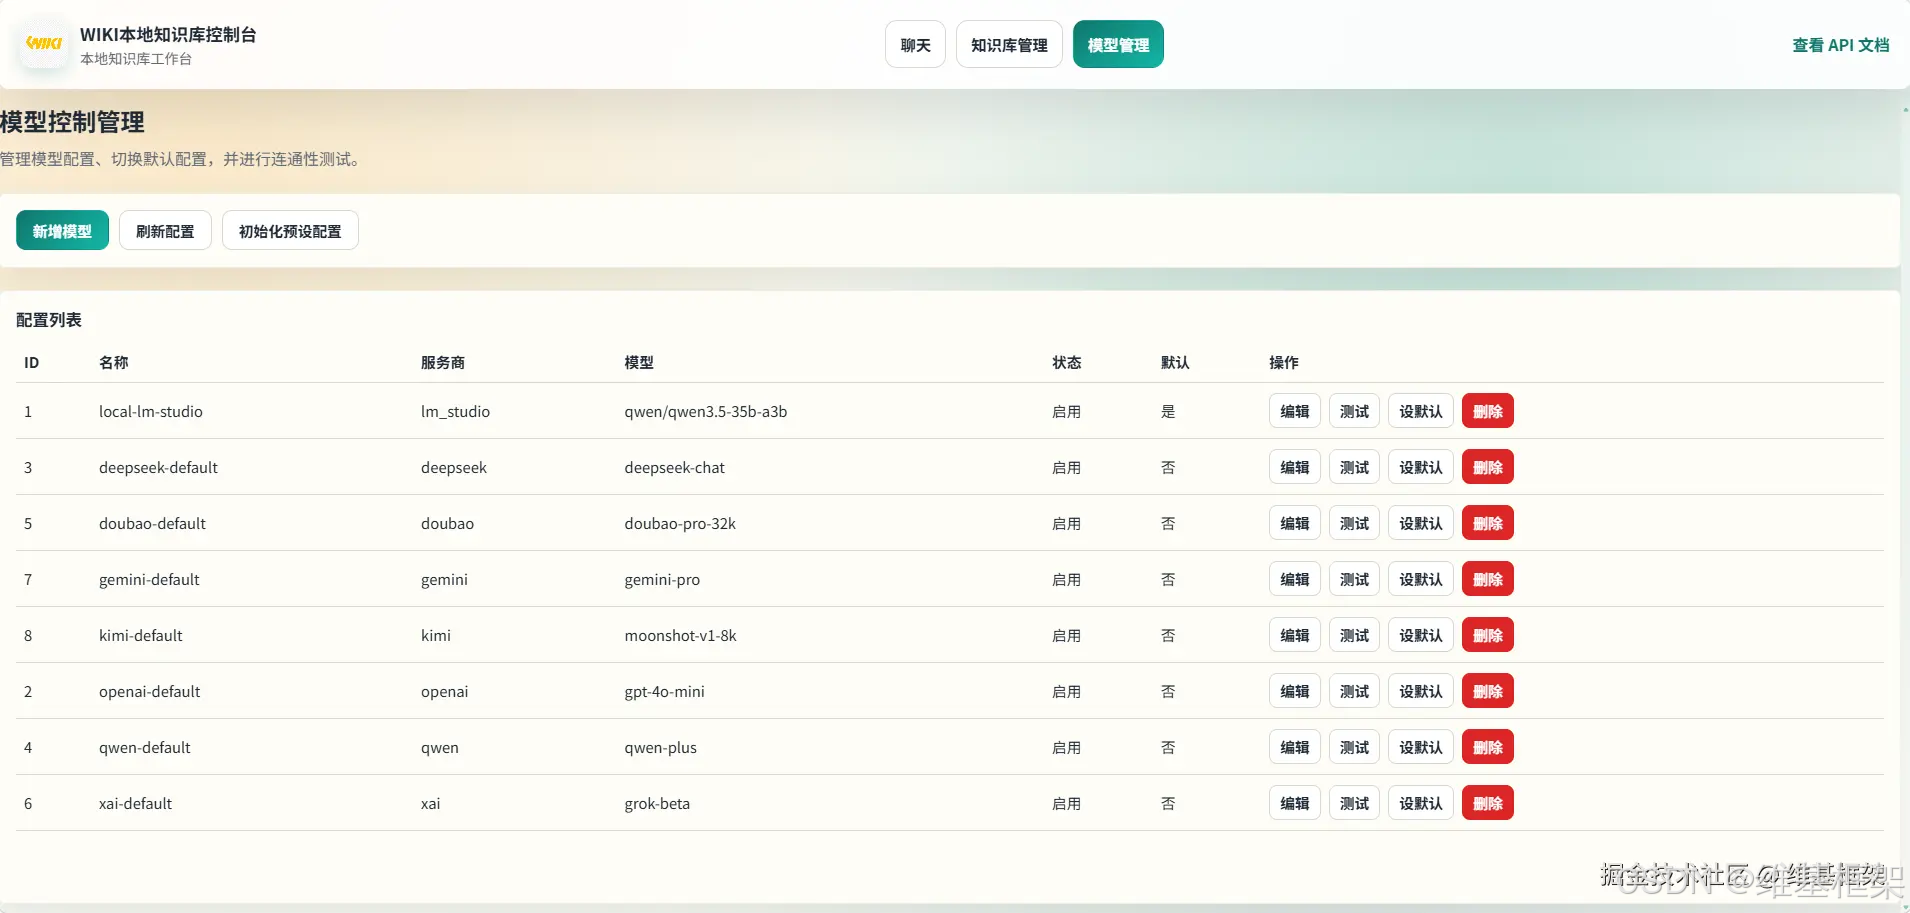Open 查看 API 文档 link

pos(1840,45)
